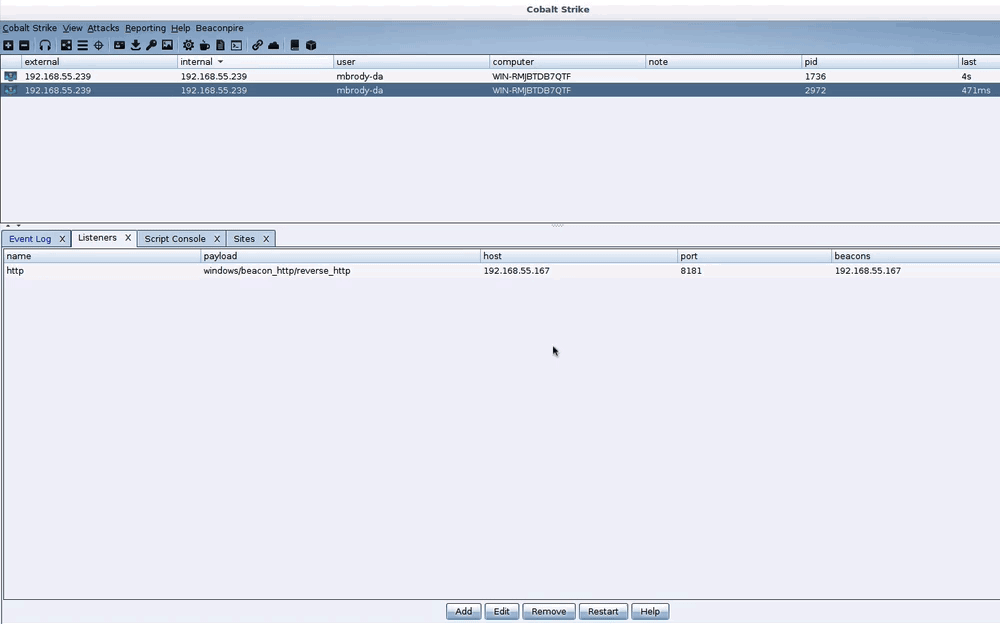Sort sessions by the user column header
Viewport: 1000px width, 624px height.
(411, 62)
